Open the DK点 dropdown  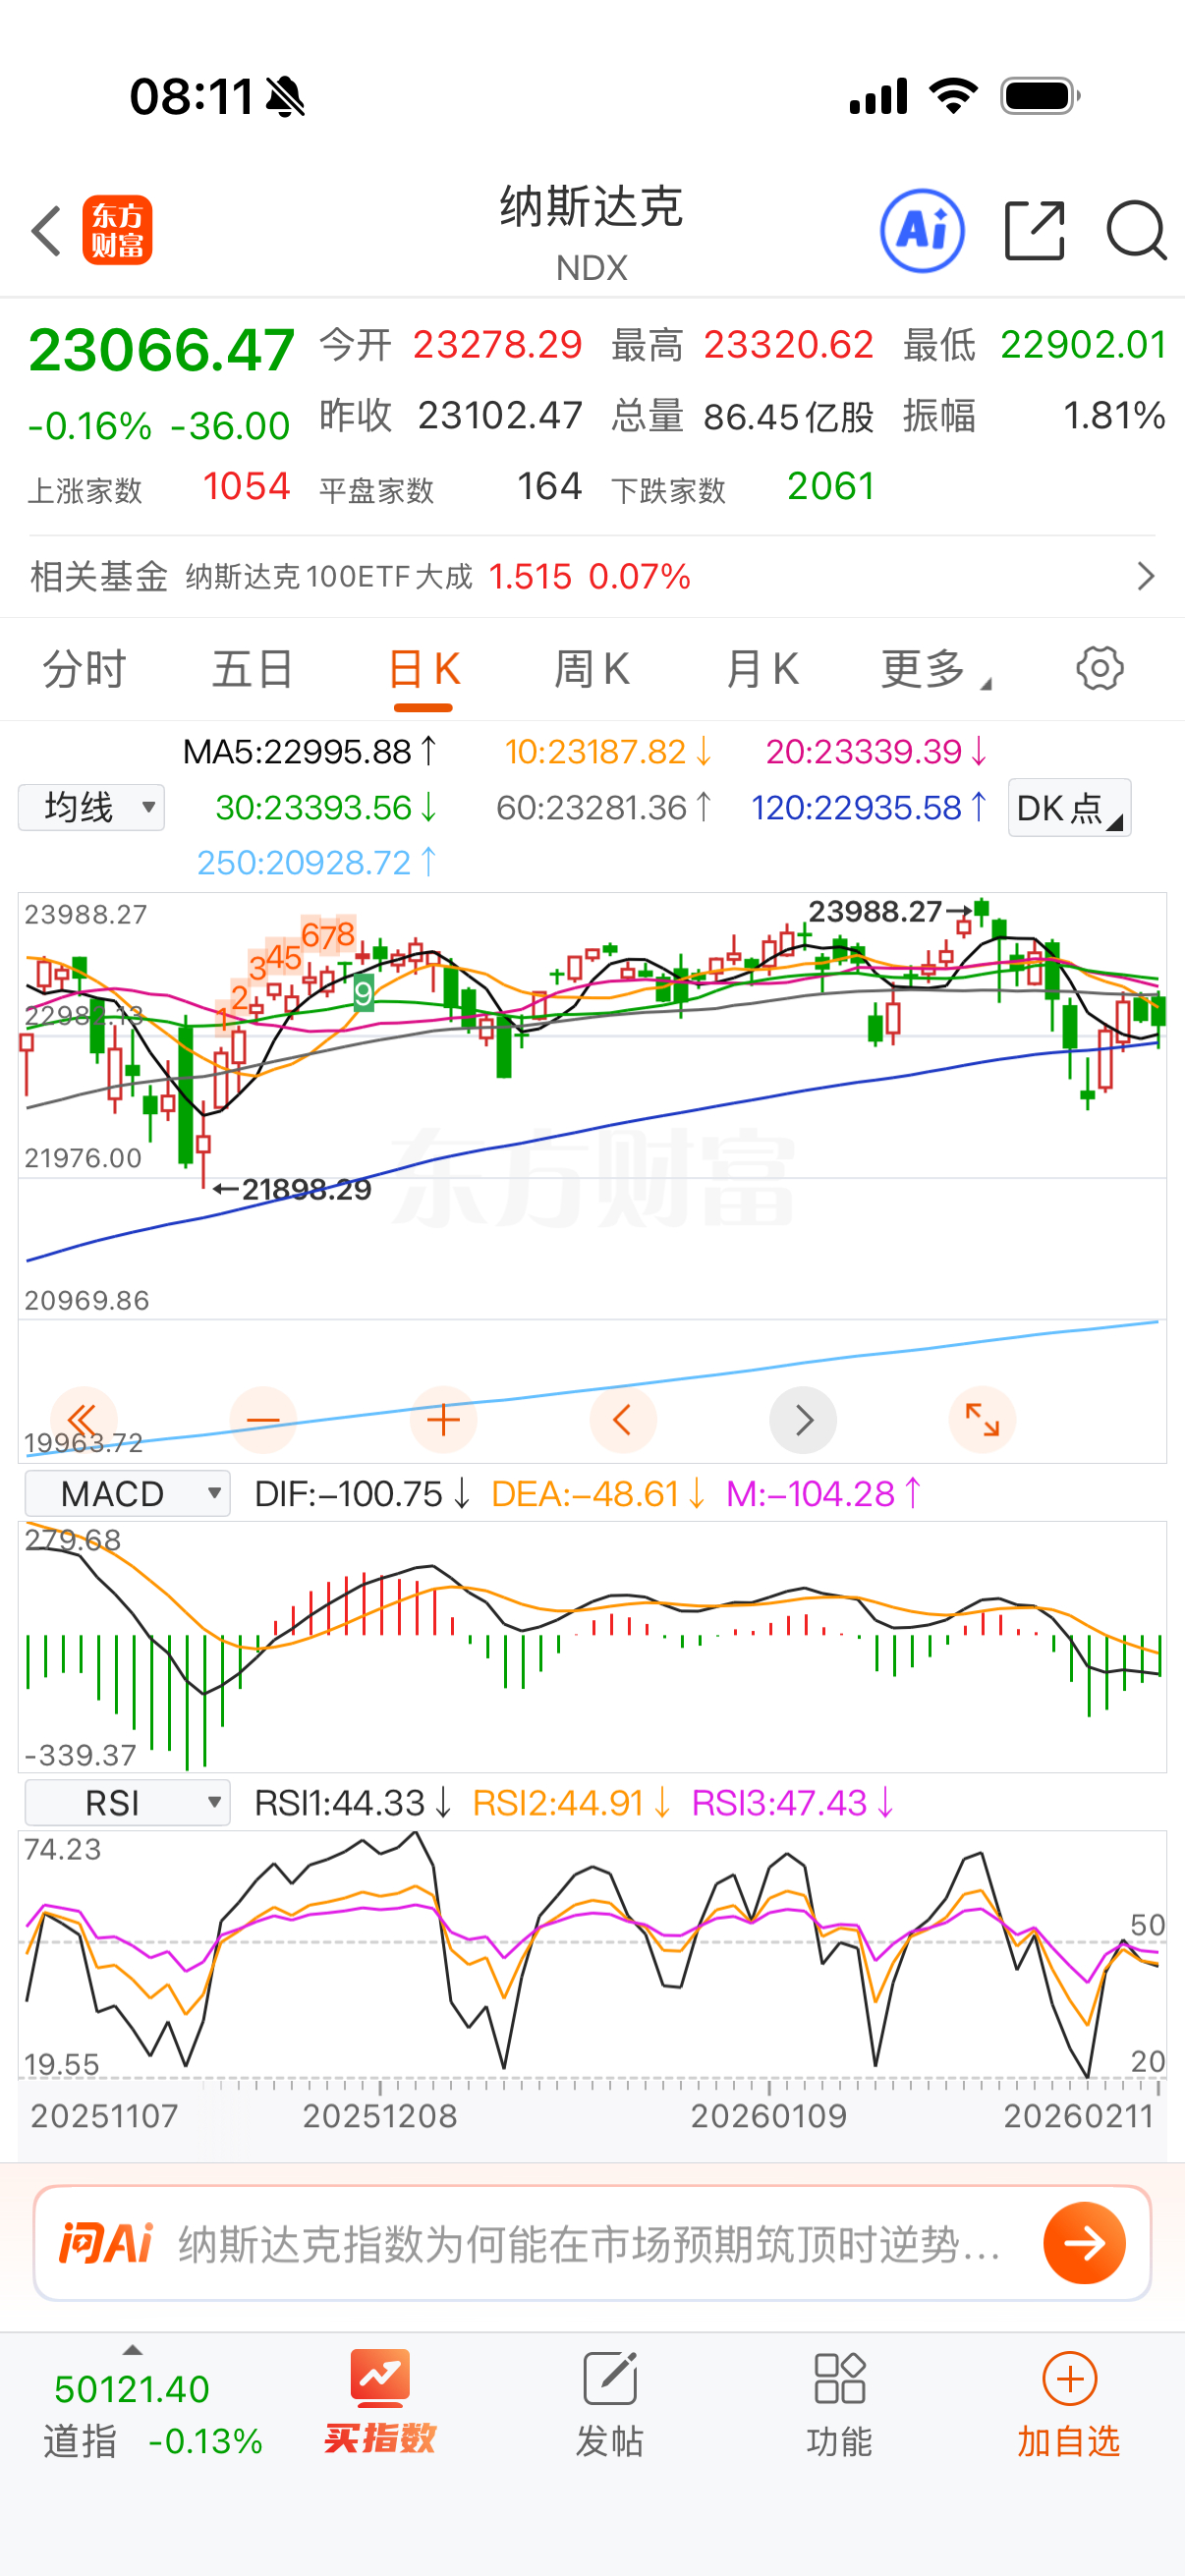pyautogui.click(x=1069, y=807)
